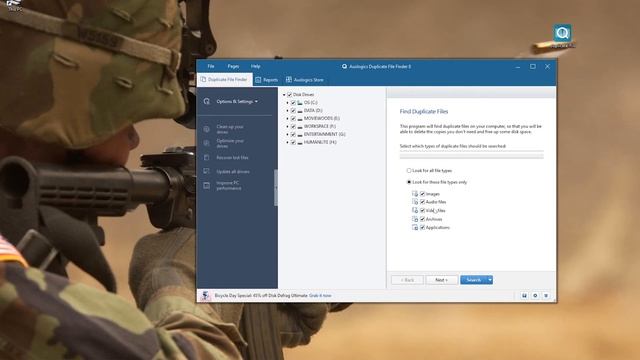Viewport: 640px width, 360px height.
Task: Switch to the Auslogics Store tab
Action: coord(305,80)
